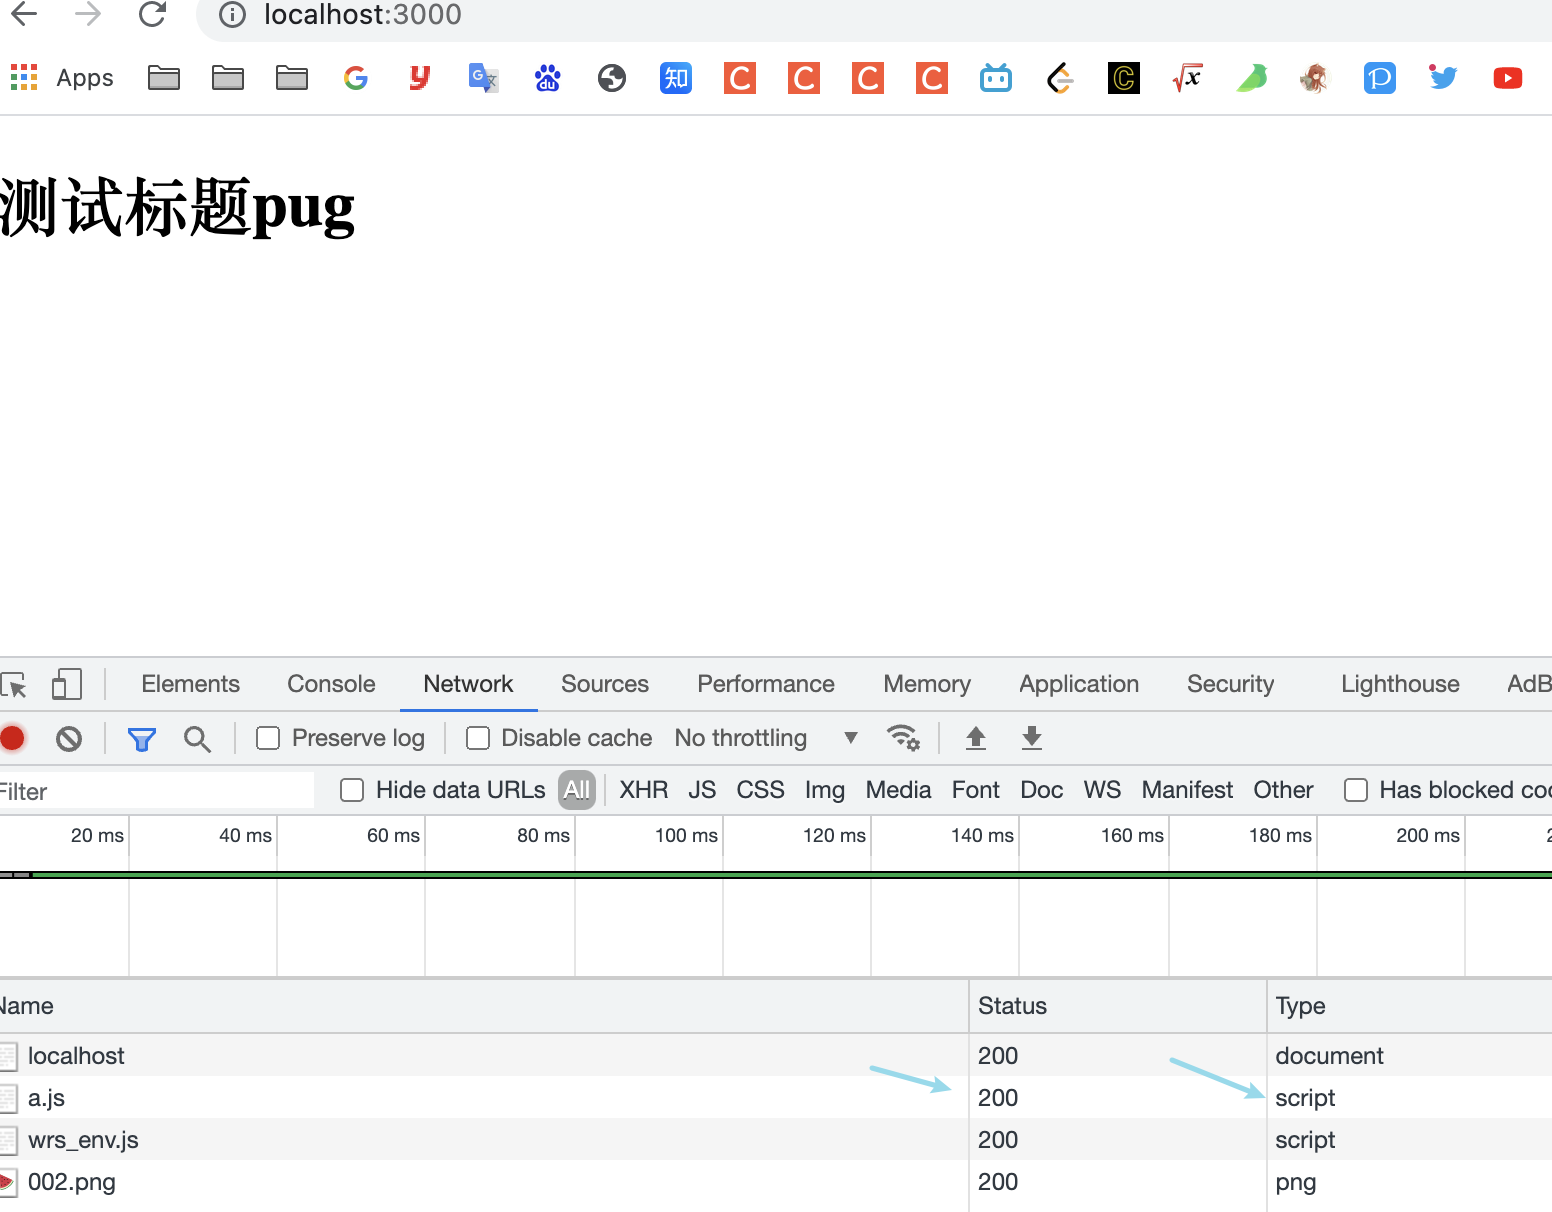Screen dimensions: 1552x1212
Task: Open the Twitter bird bookmark
Action: pos(1444,77)
